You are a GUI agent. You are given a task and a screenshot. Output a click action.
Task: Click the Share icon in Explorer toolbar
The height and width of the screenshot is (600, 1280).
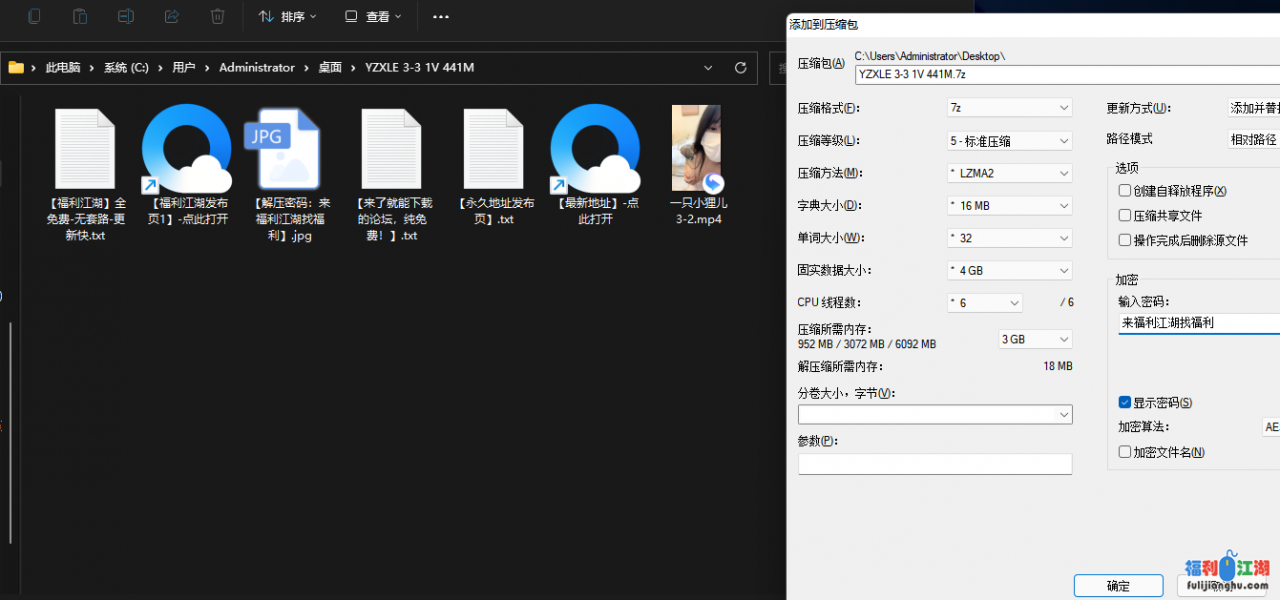point(172,16)
